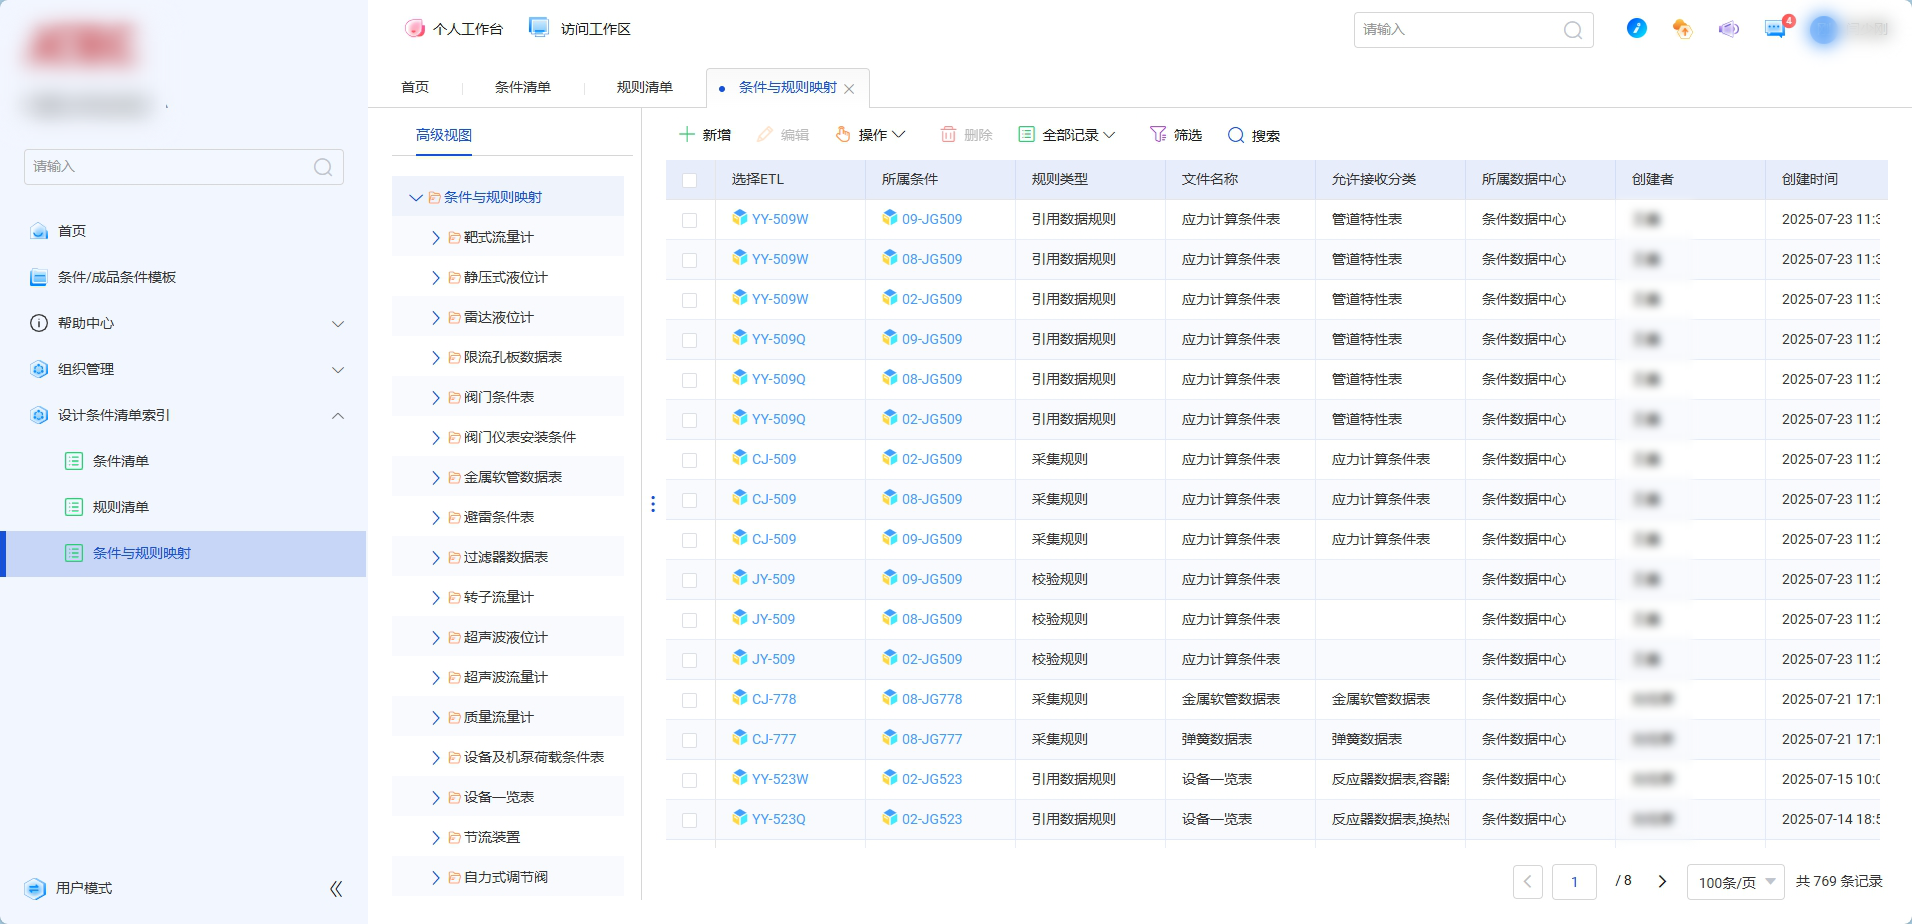Expand the 金属软管数据表 tree node
This screenshot has height=924, width=1912.
tap(436, 478)
